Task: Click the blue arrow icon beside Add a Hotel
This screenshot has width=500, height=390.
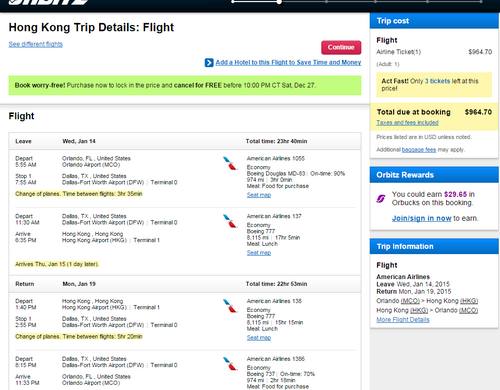Action: click(x=209, y=63)
